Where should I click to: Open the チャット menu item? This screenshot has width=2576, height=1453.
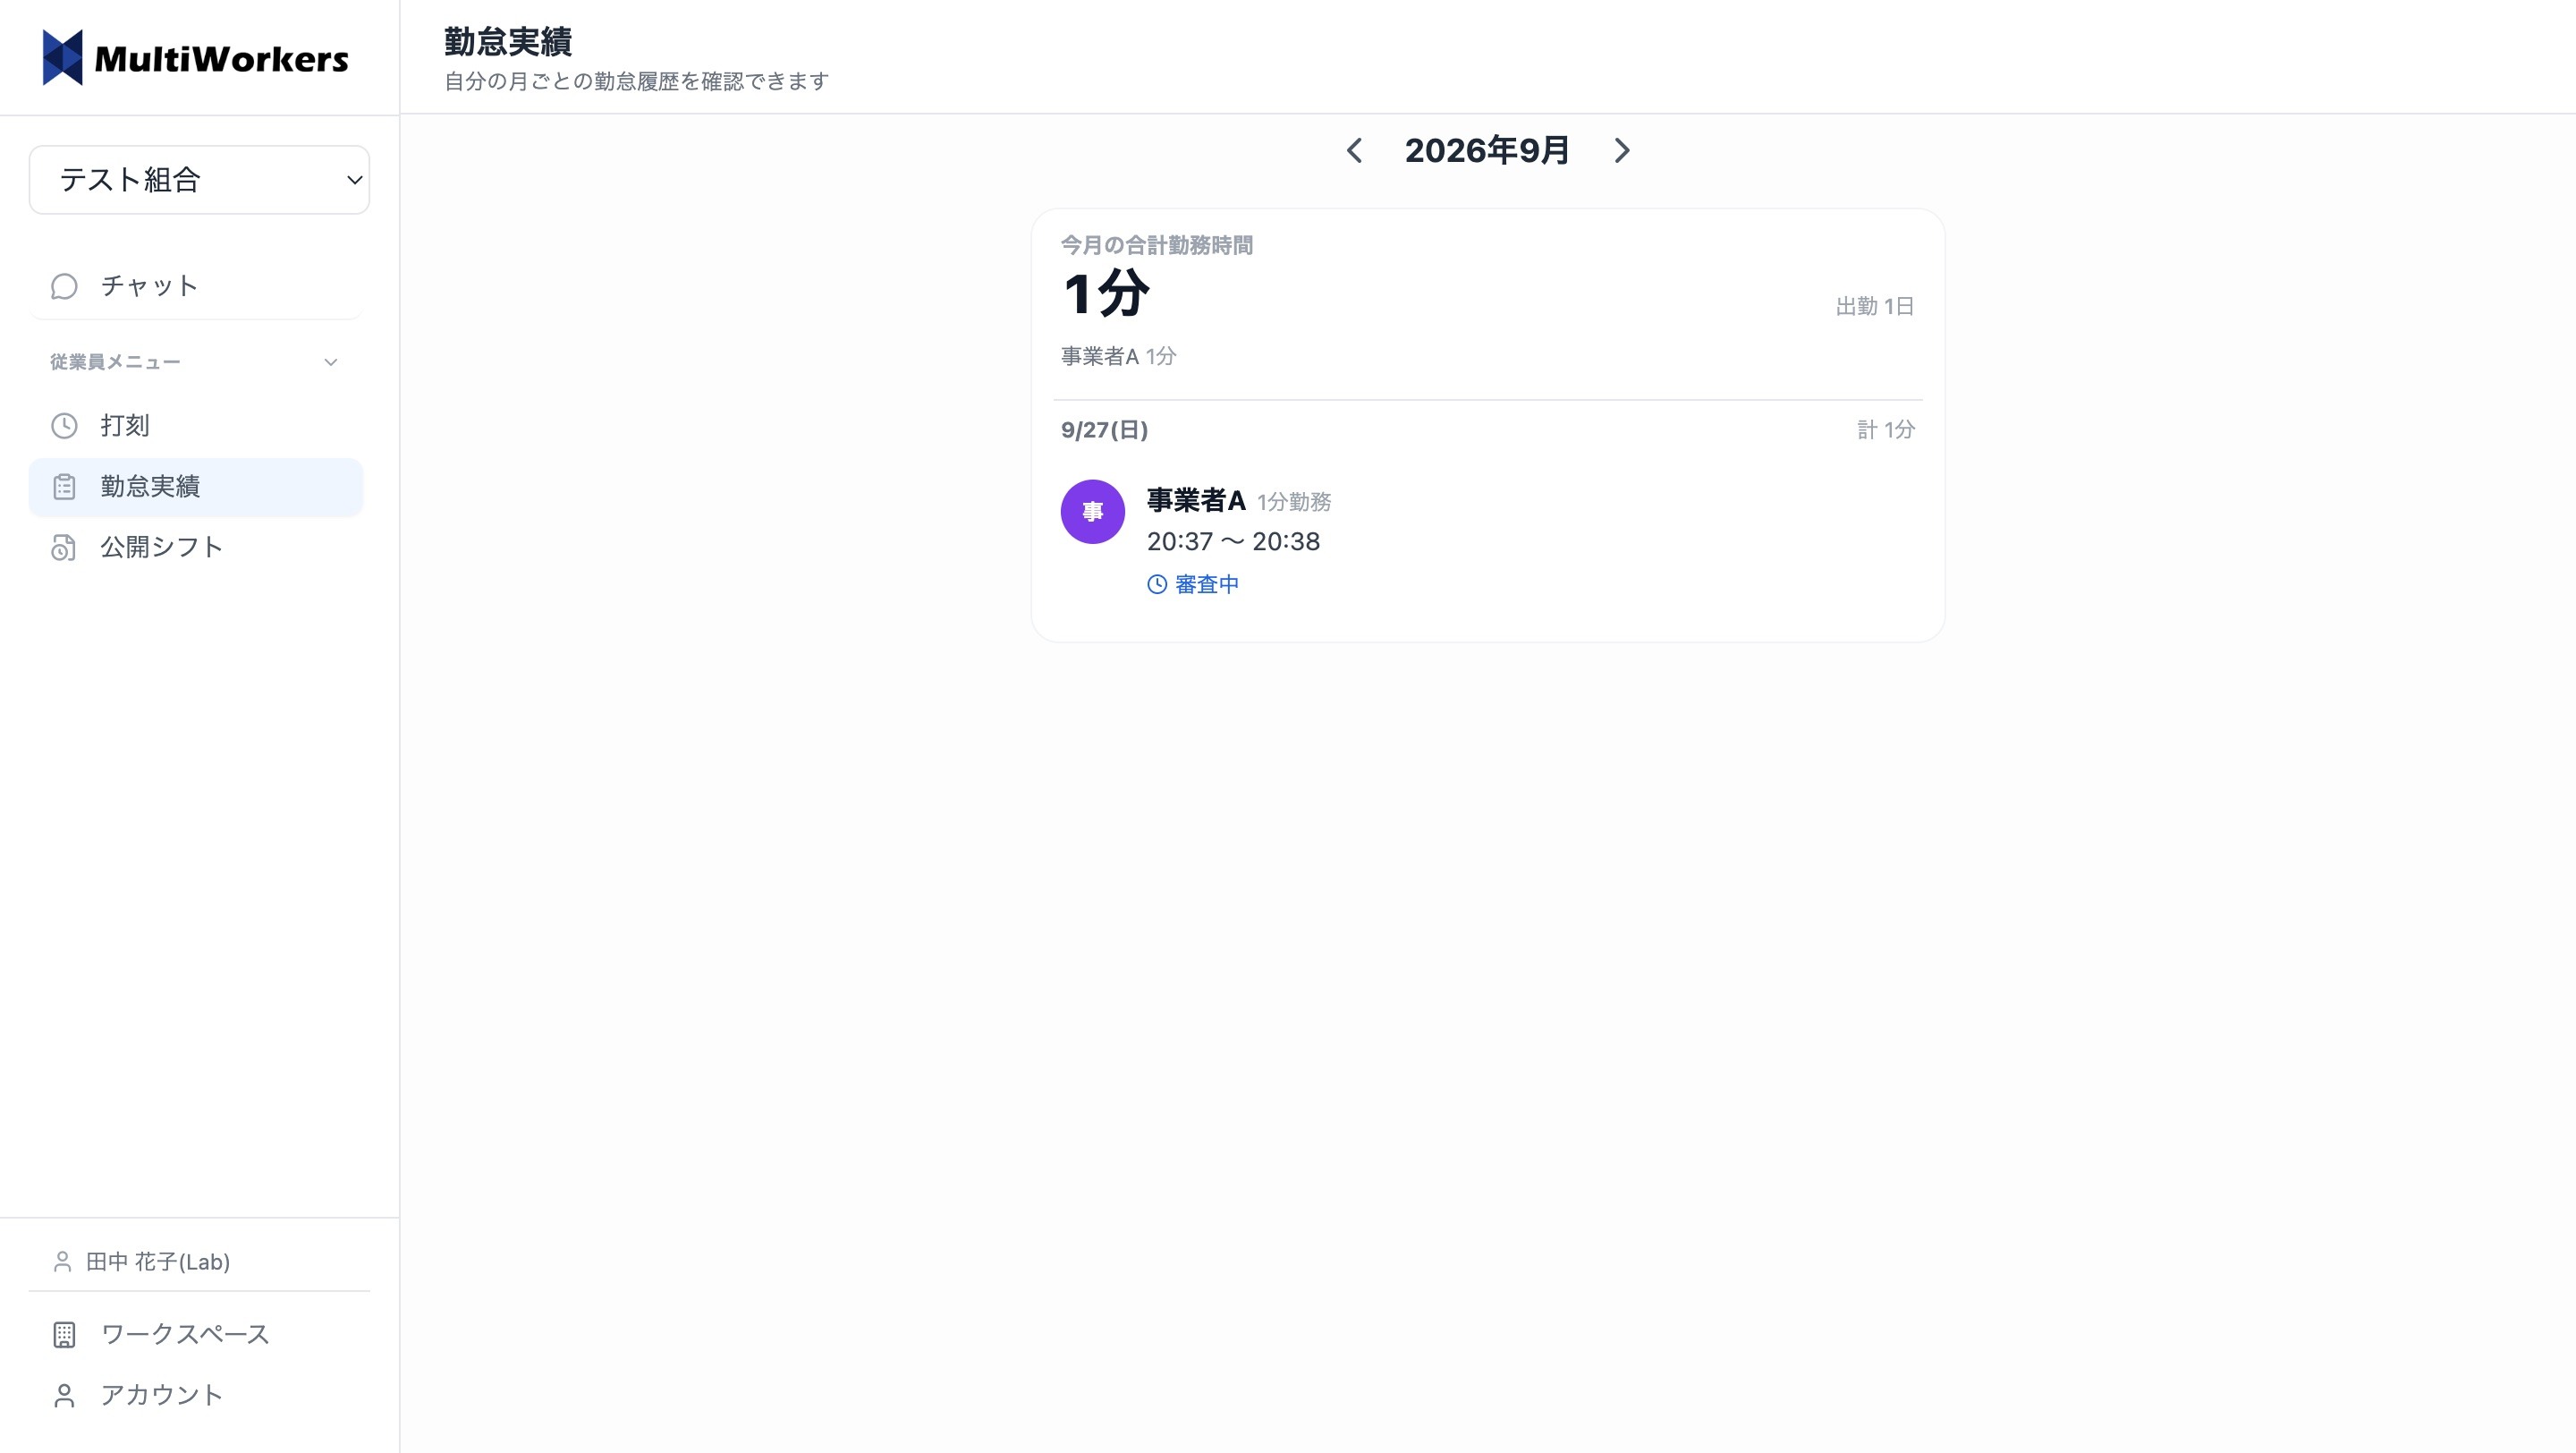pyautogui.click(x=196, y=286)
